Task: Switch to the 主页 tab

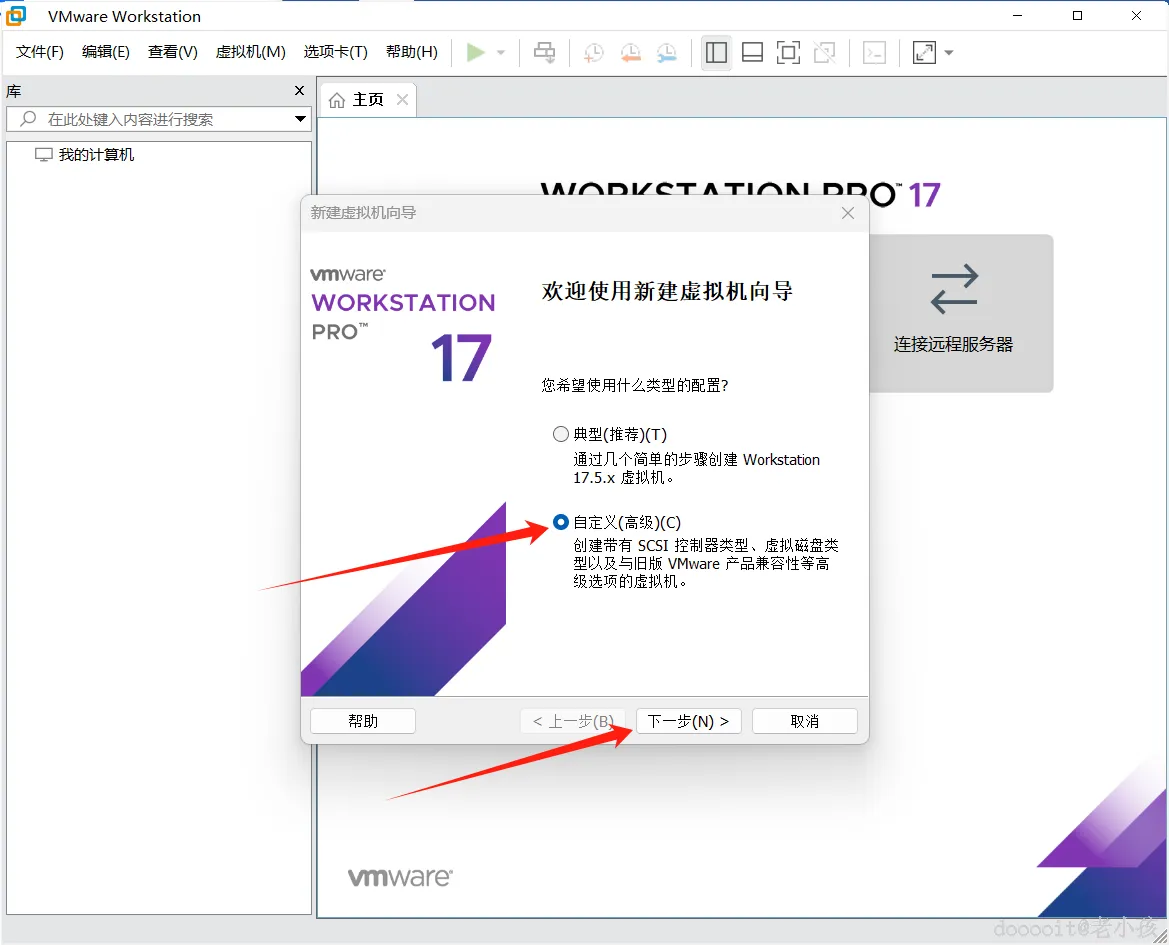Action: click(368, 100)
